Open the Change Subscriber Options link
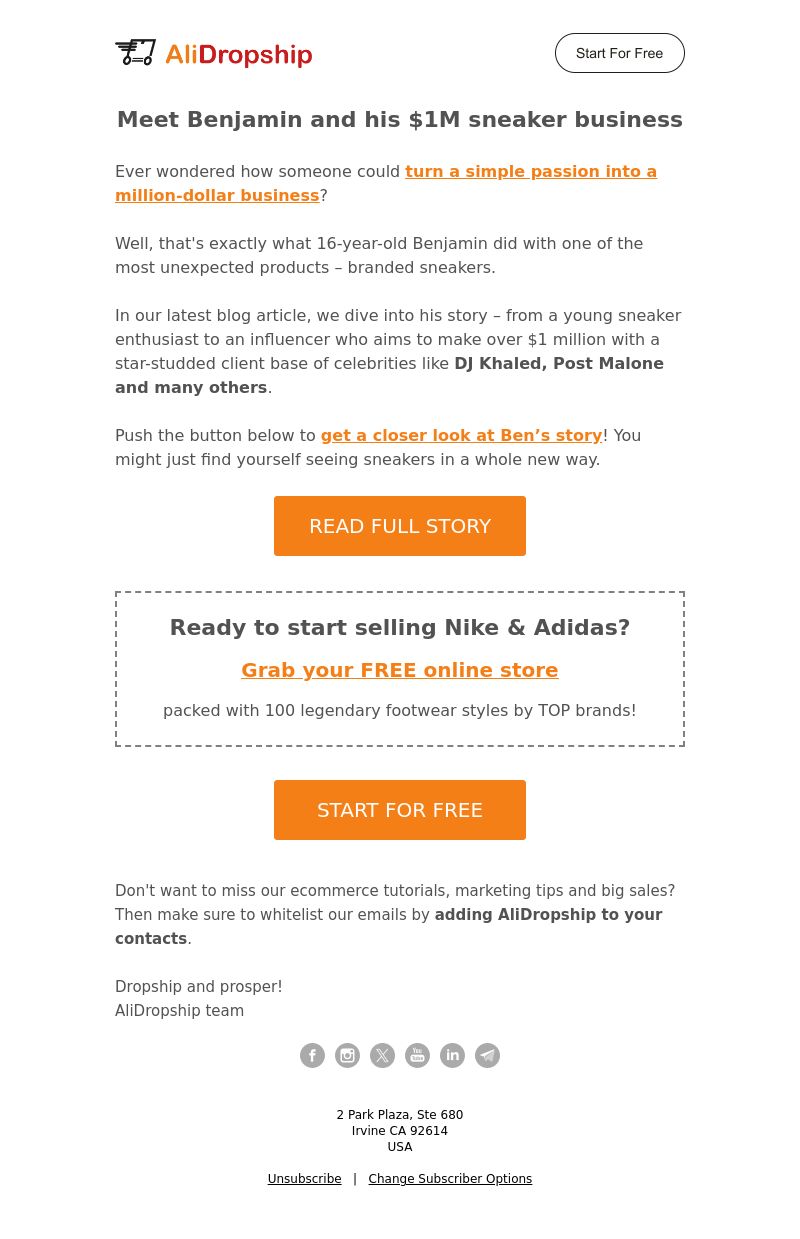This screenshot has width=800, height=1239. pyautogui.click(x=450, y=1179)
